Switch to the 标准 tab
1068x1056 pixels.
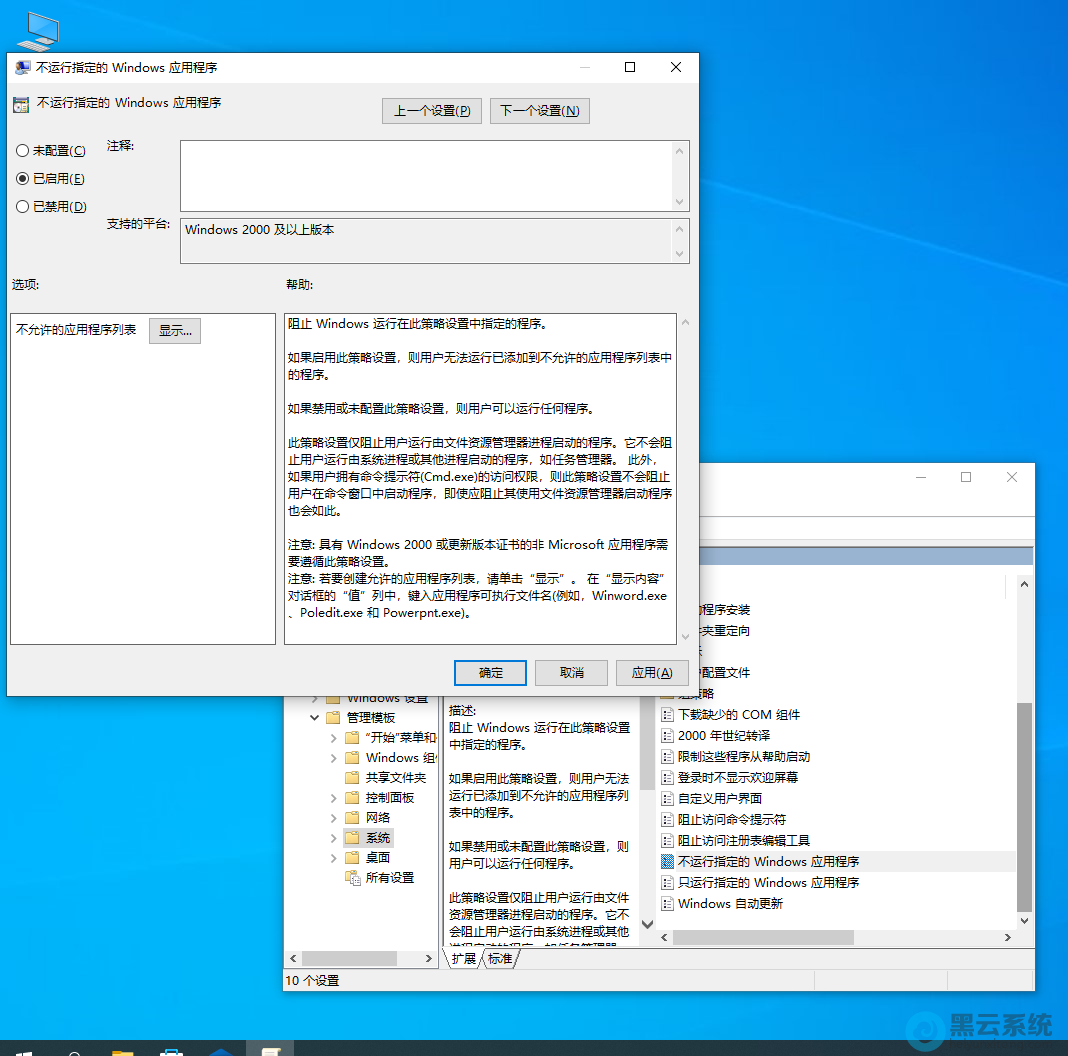(500, 958)
